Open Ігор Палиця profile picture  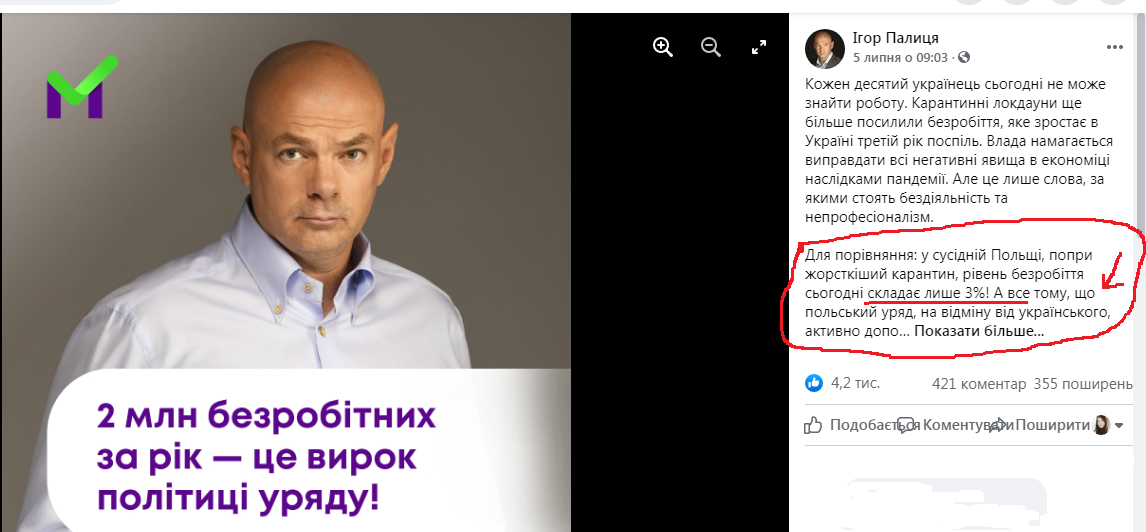[x=824, y=49]
